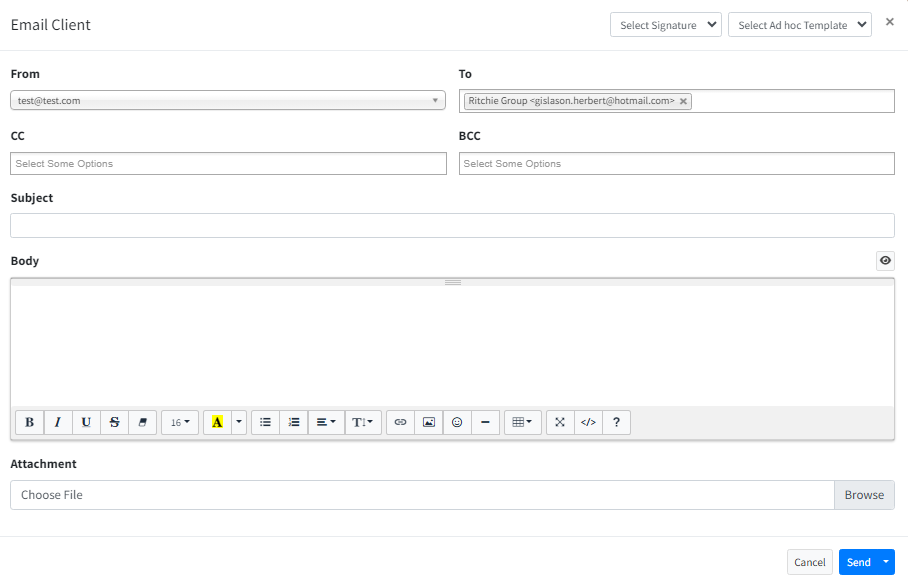
Task: Preview email with the eye icon
Action: [x=885, y=261]
